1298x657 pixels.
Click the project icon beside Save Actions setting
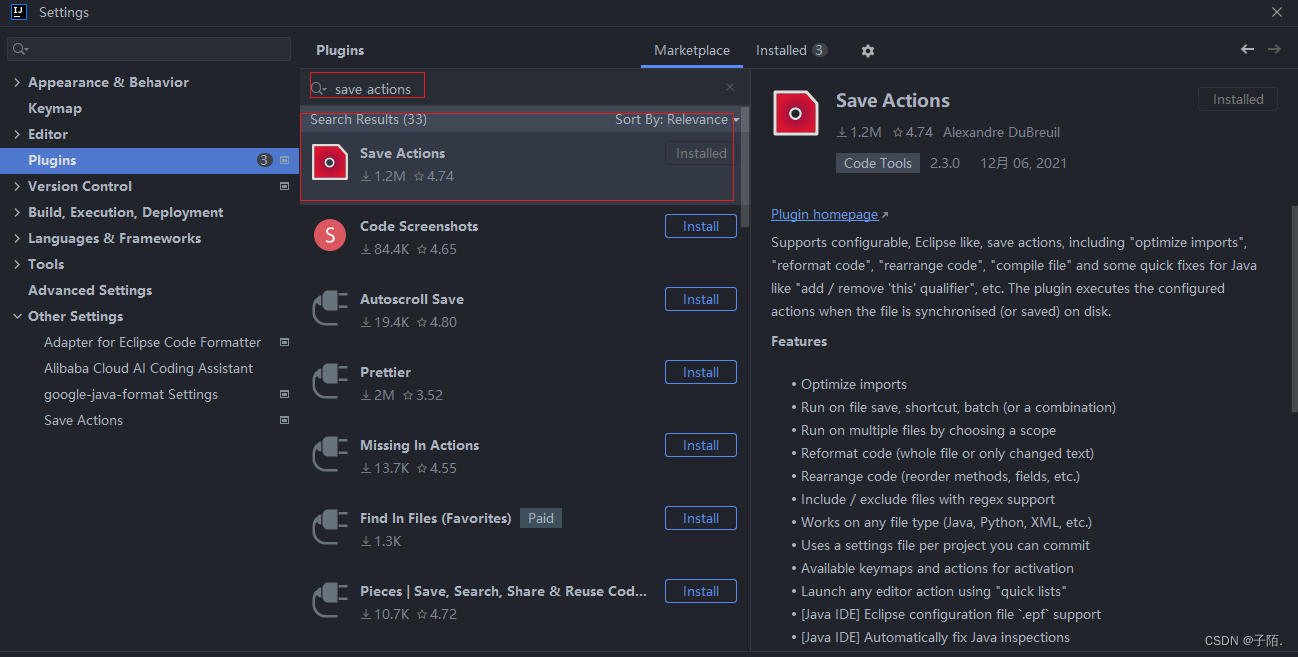(x=284, y=420)
